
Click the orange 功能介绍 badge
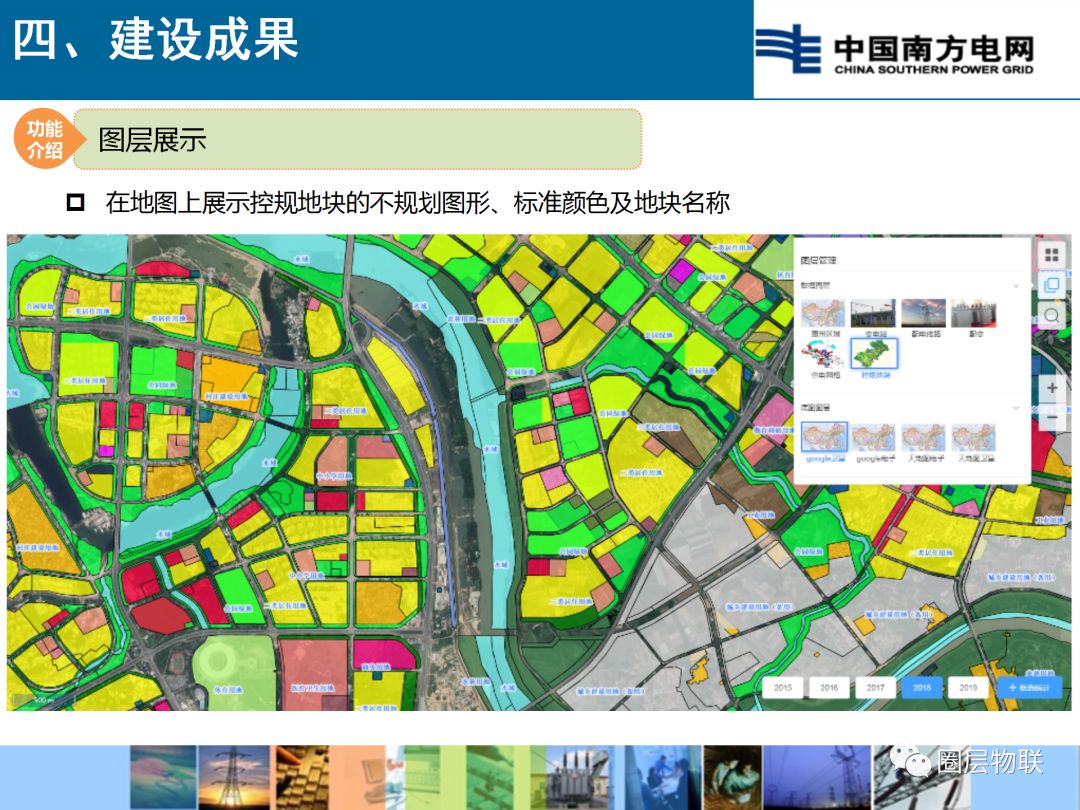[45, 138]
